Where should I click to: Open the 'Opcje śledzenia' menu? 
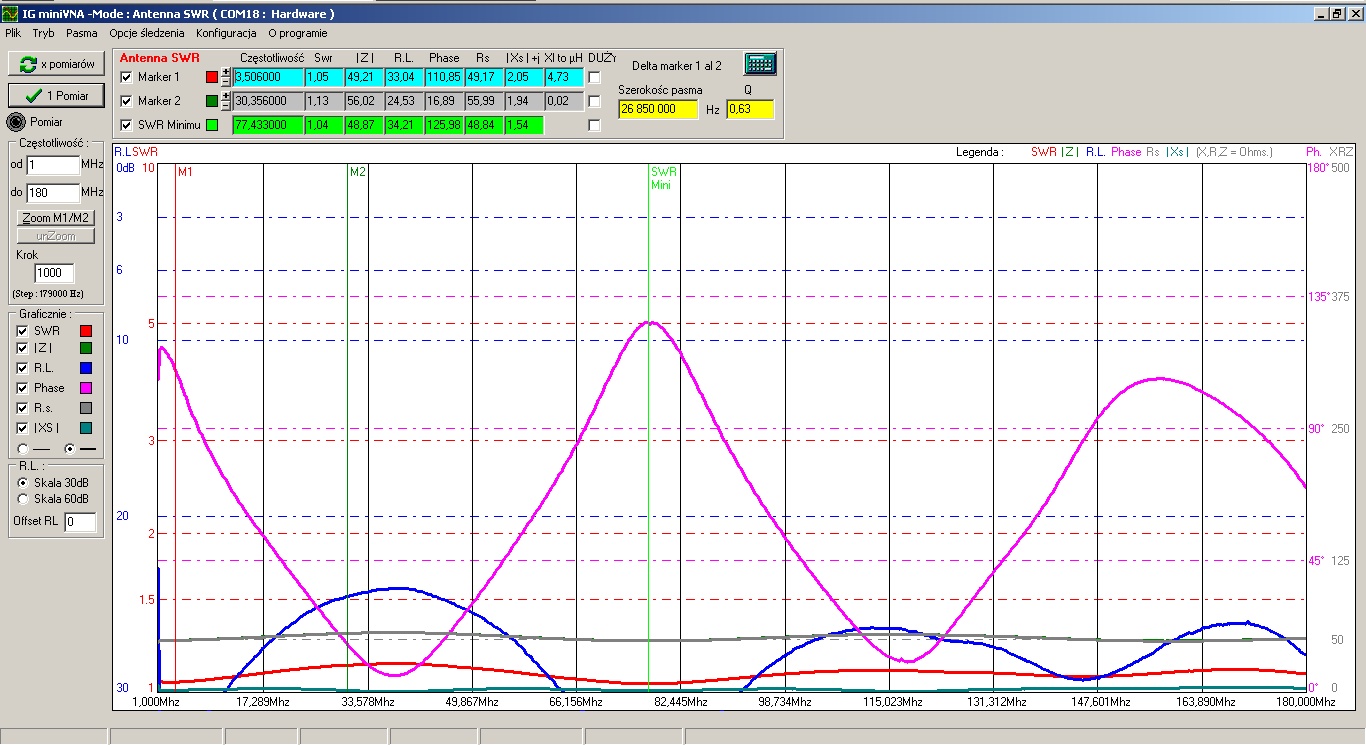[x=147, y=33]
